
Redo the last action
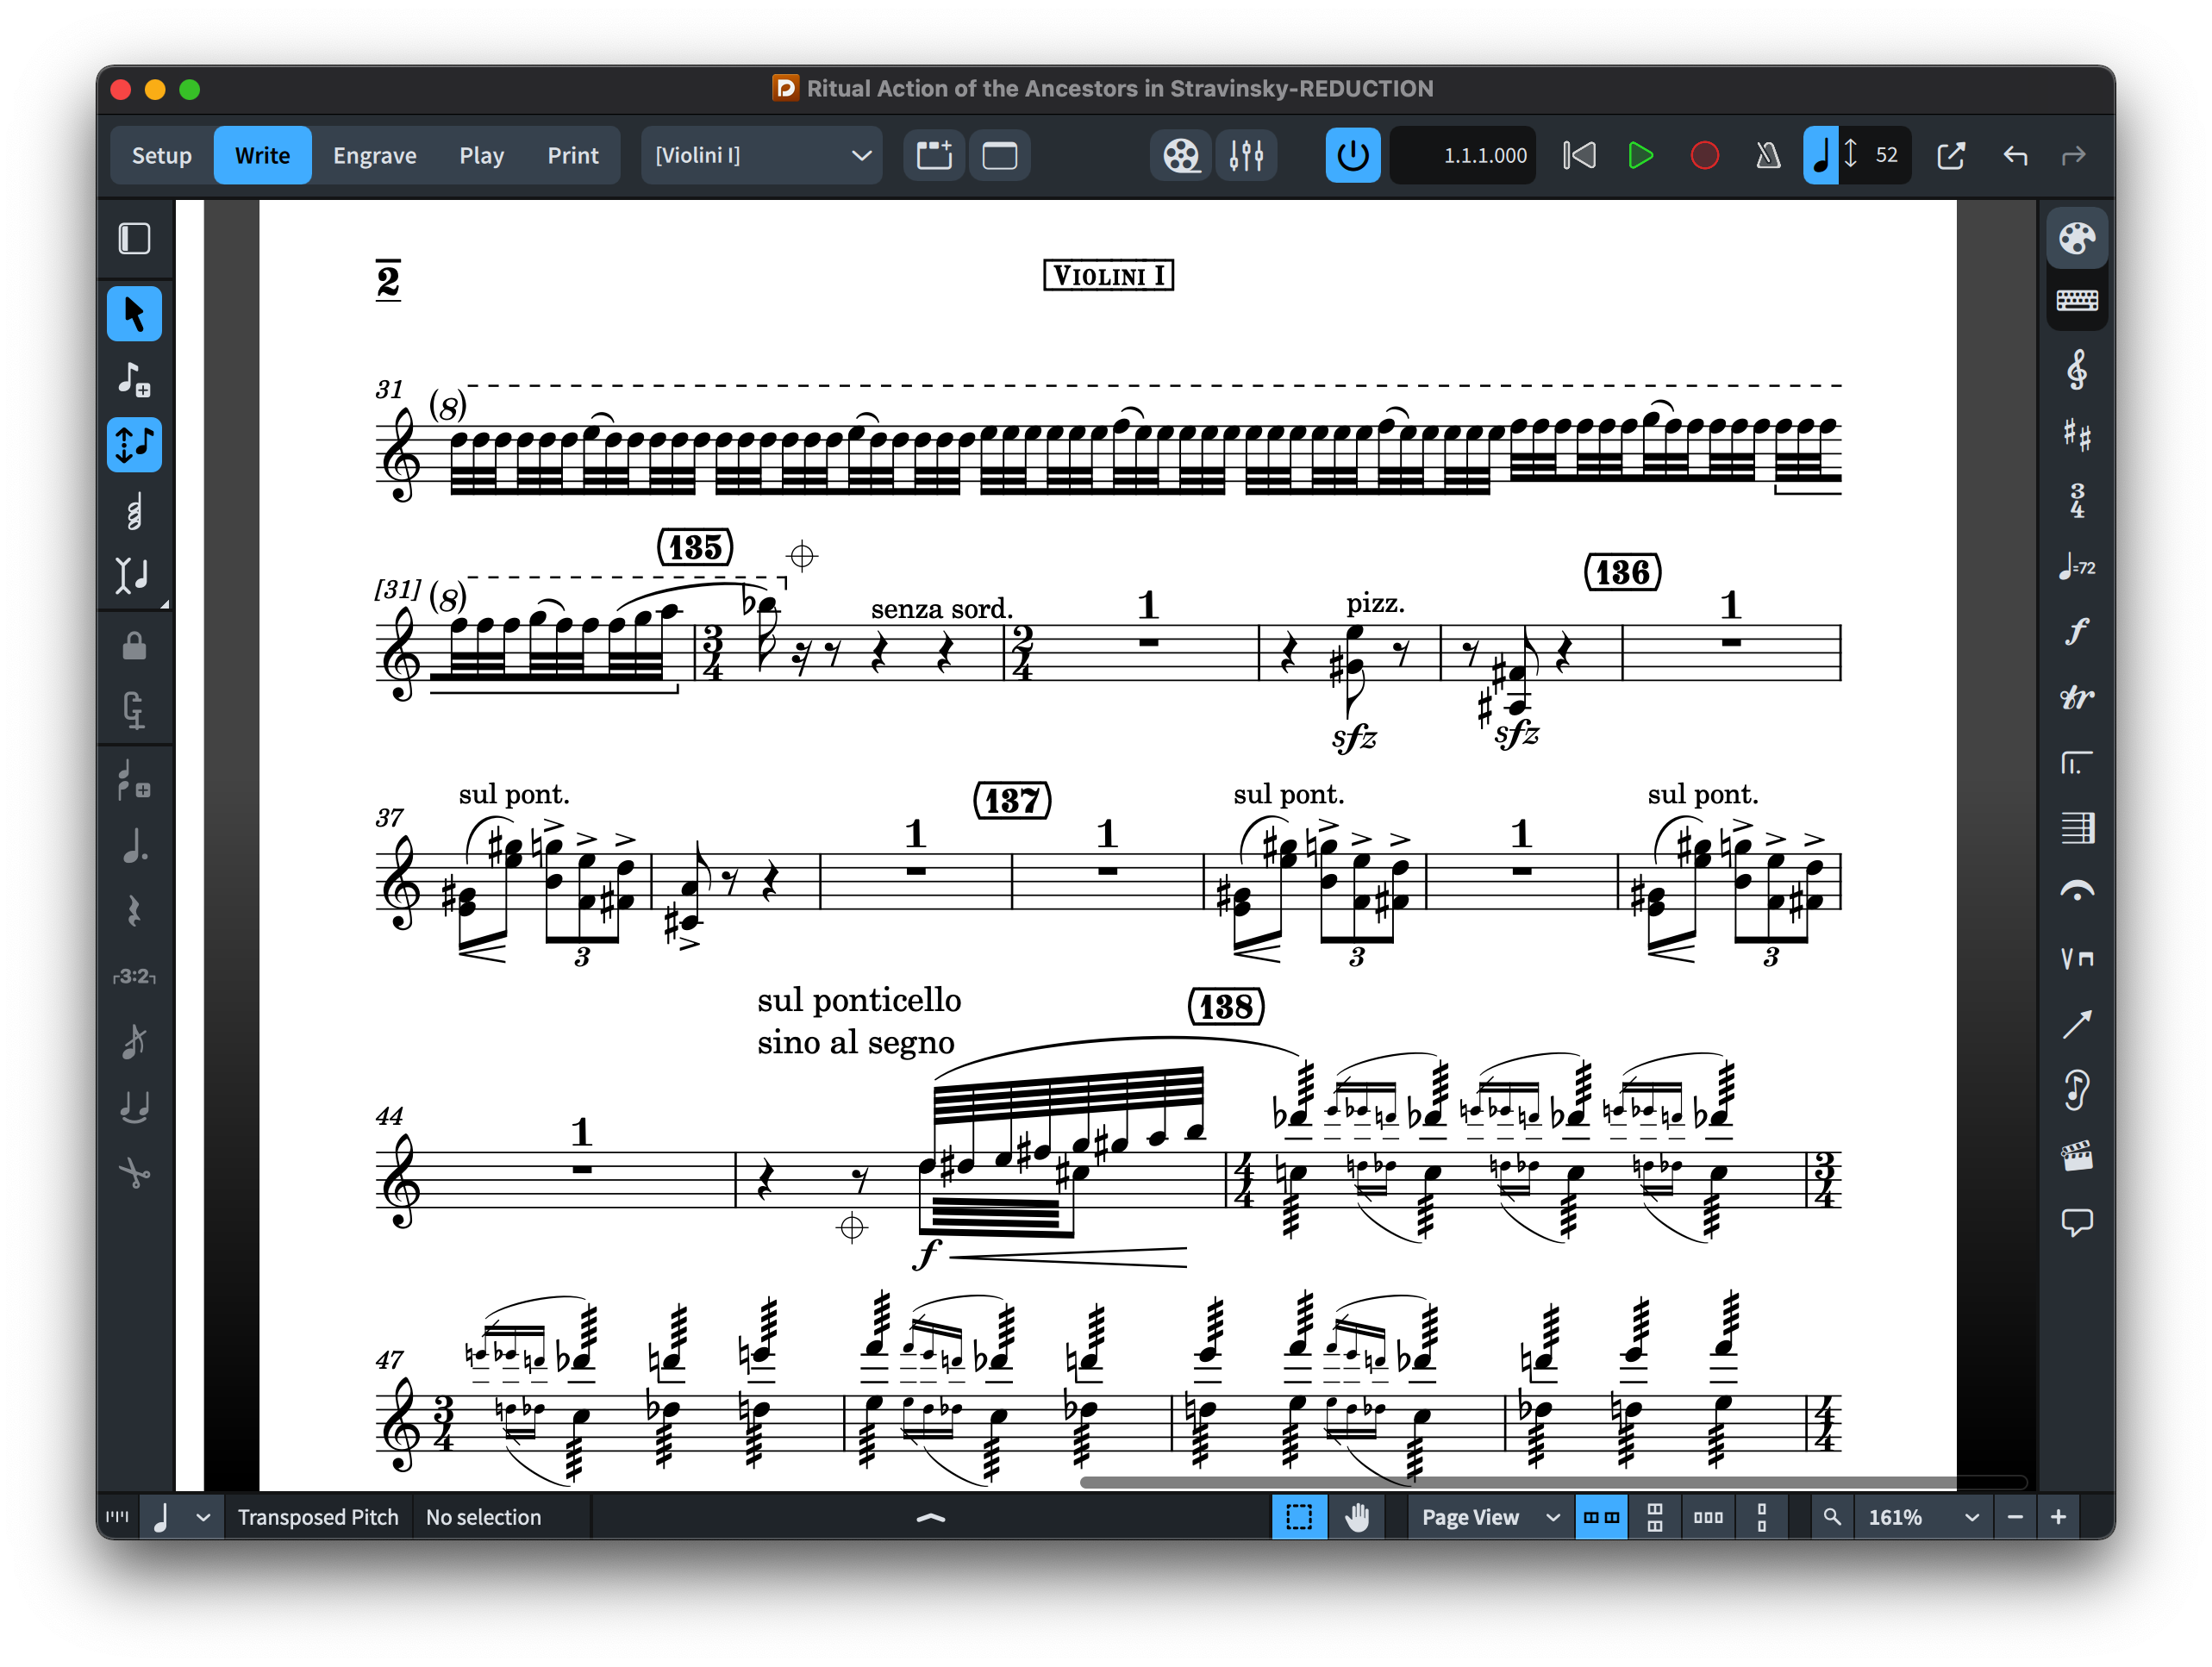coord(2073,155)
